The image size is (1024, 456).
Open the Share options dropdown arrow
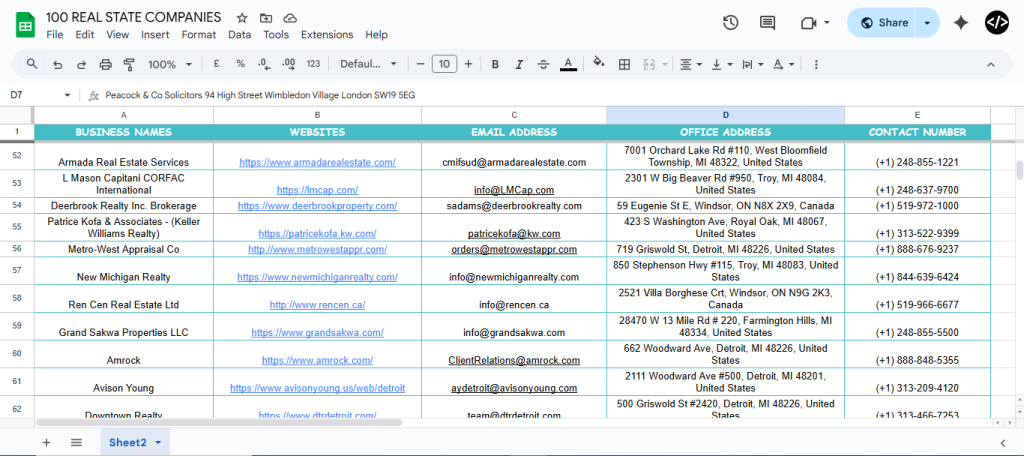pos(927,23)
